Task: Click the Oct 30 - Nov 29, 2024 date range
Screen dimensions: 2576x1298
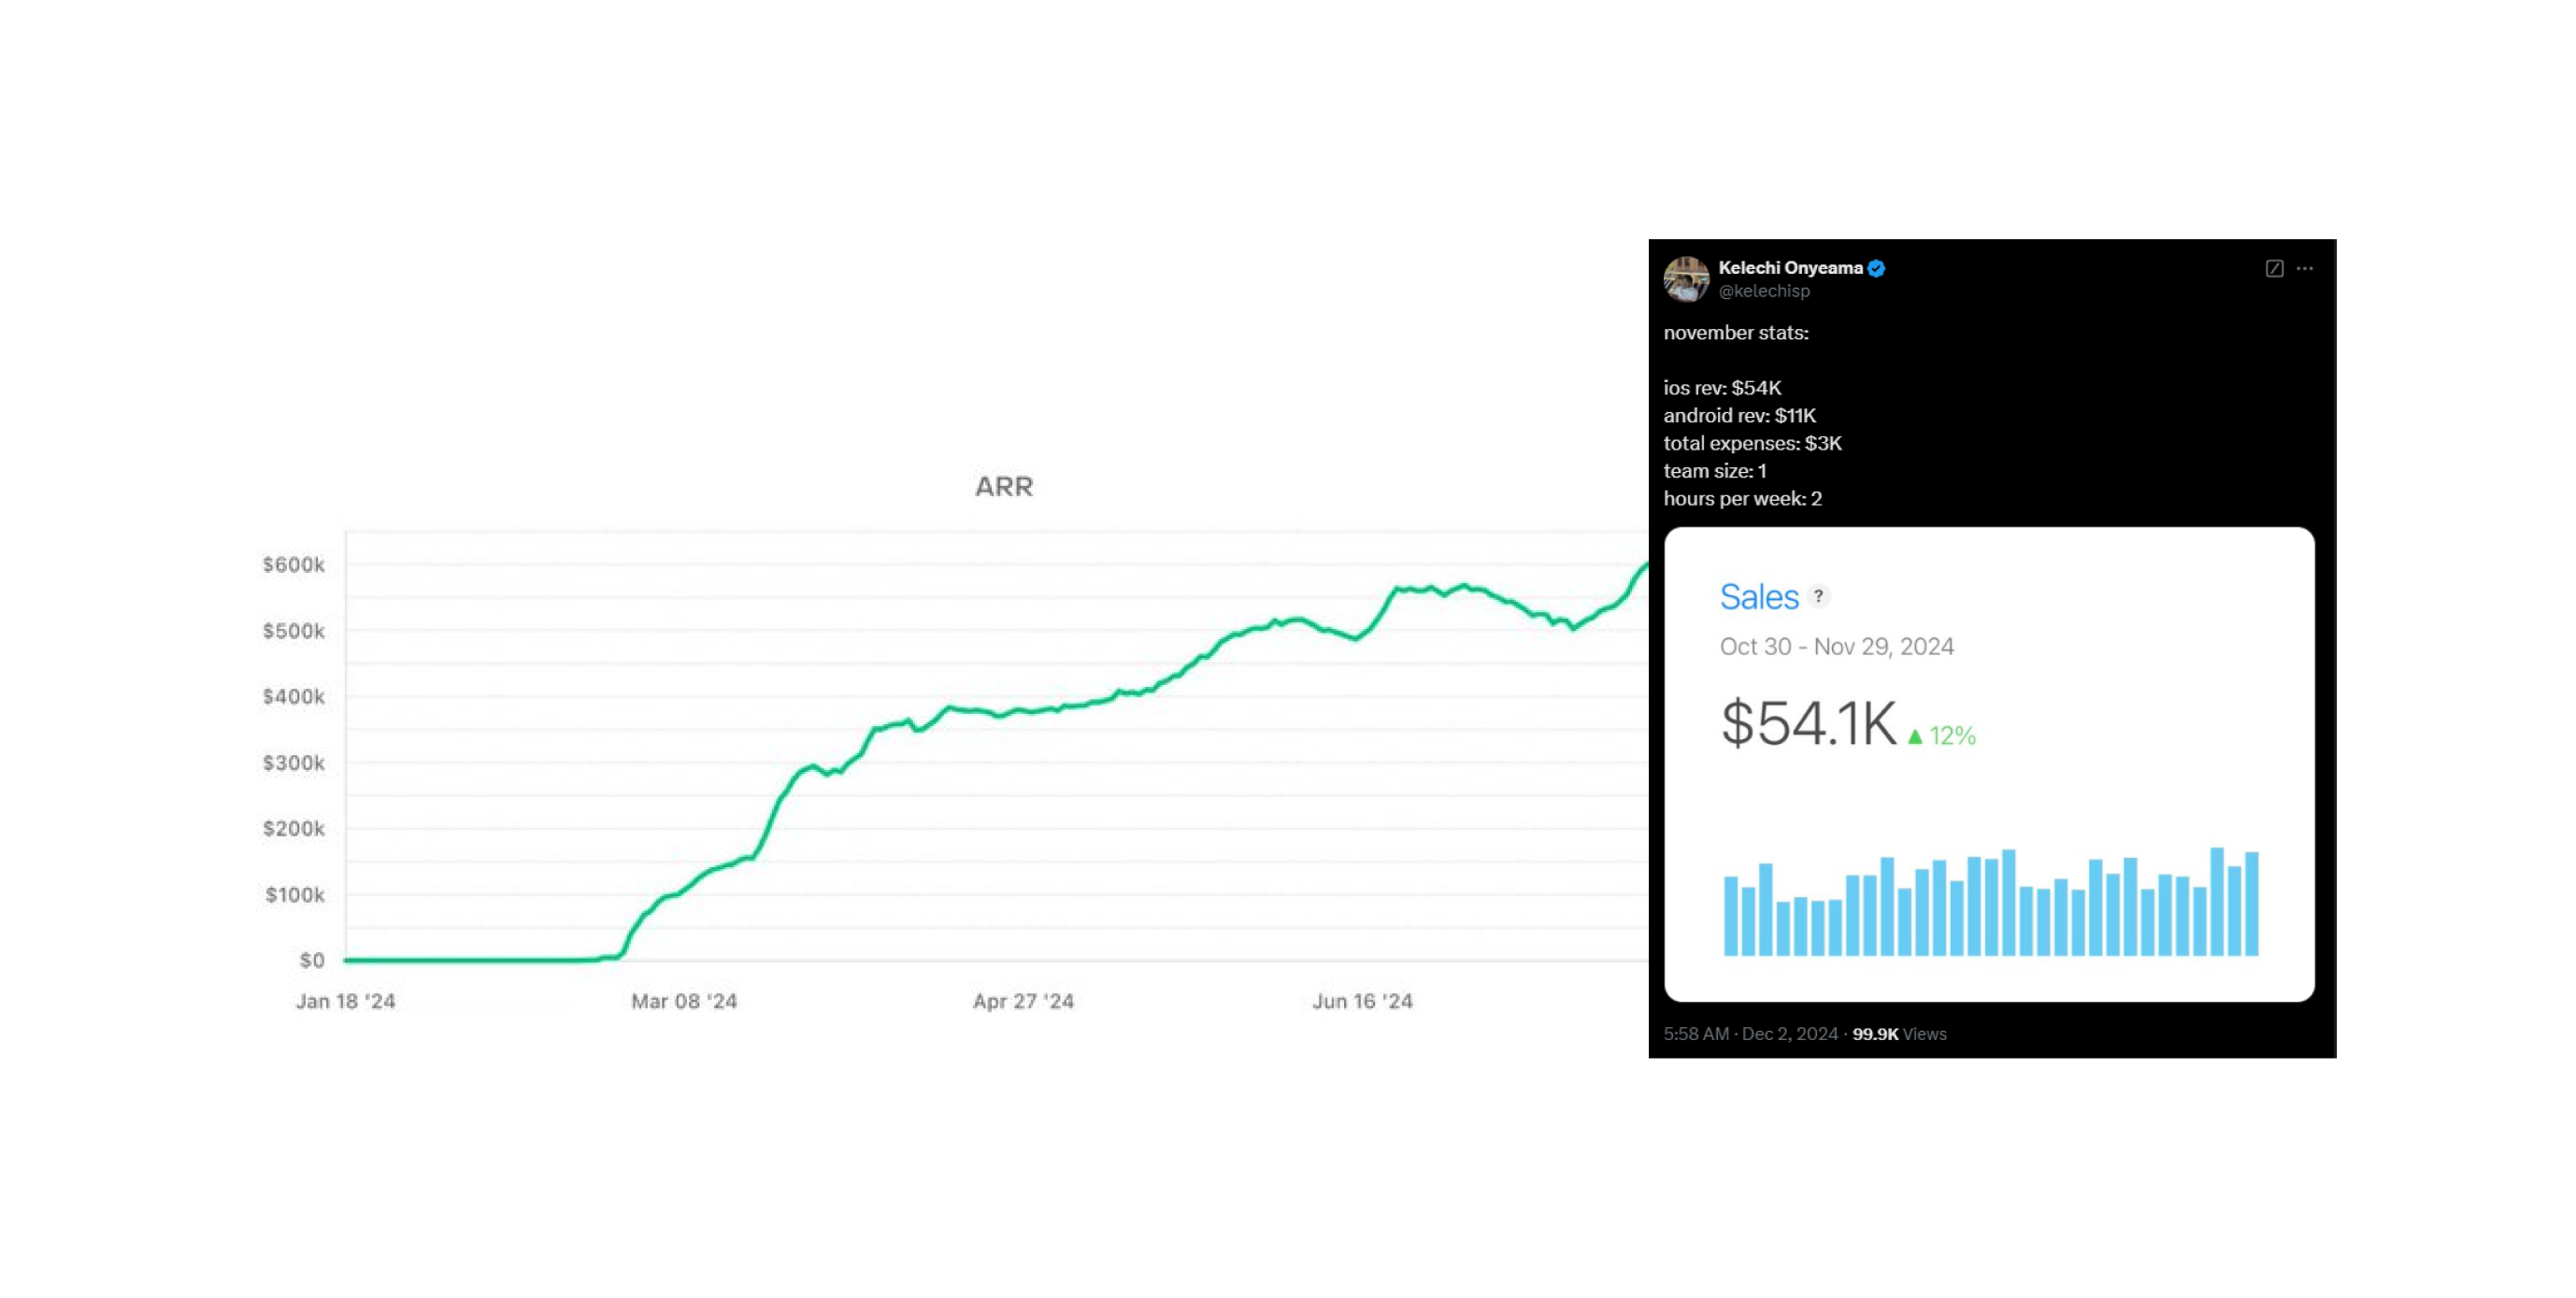Action: [x=1836, y=647]
